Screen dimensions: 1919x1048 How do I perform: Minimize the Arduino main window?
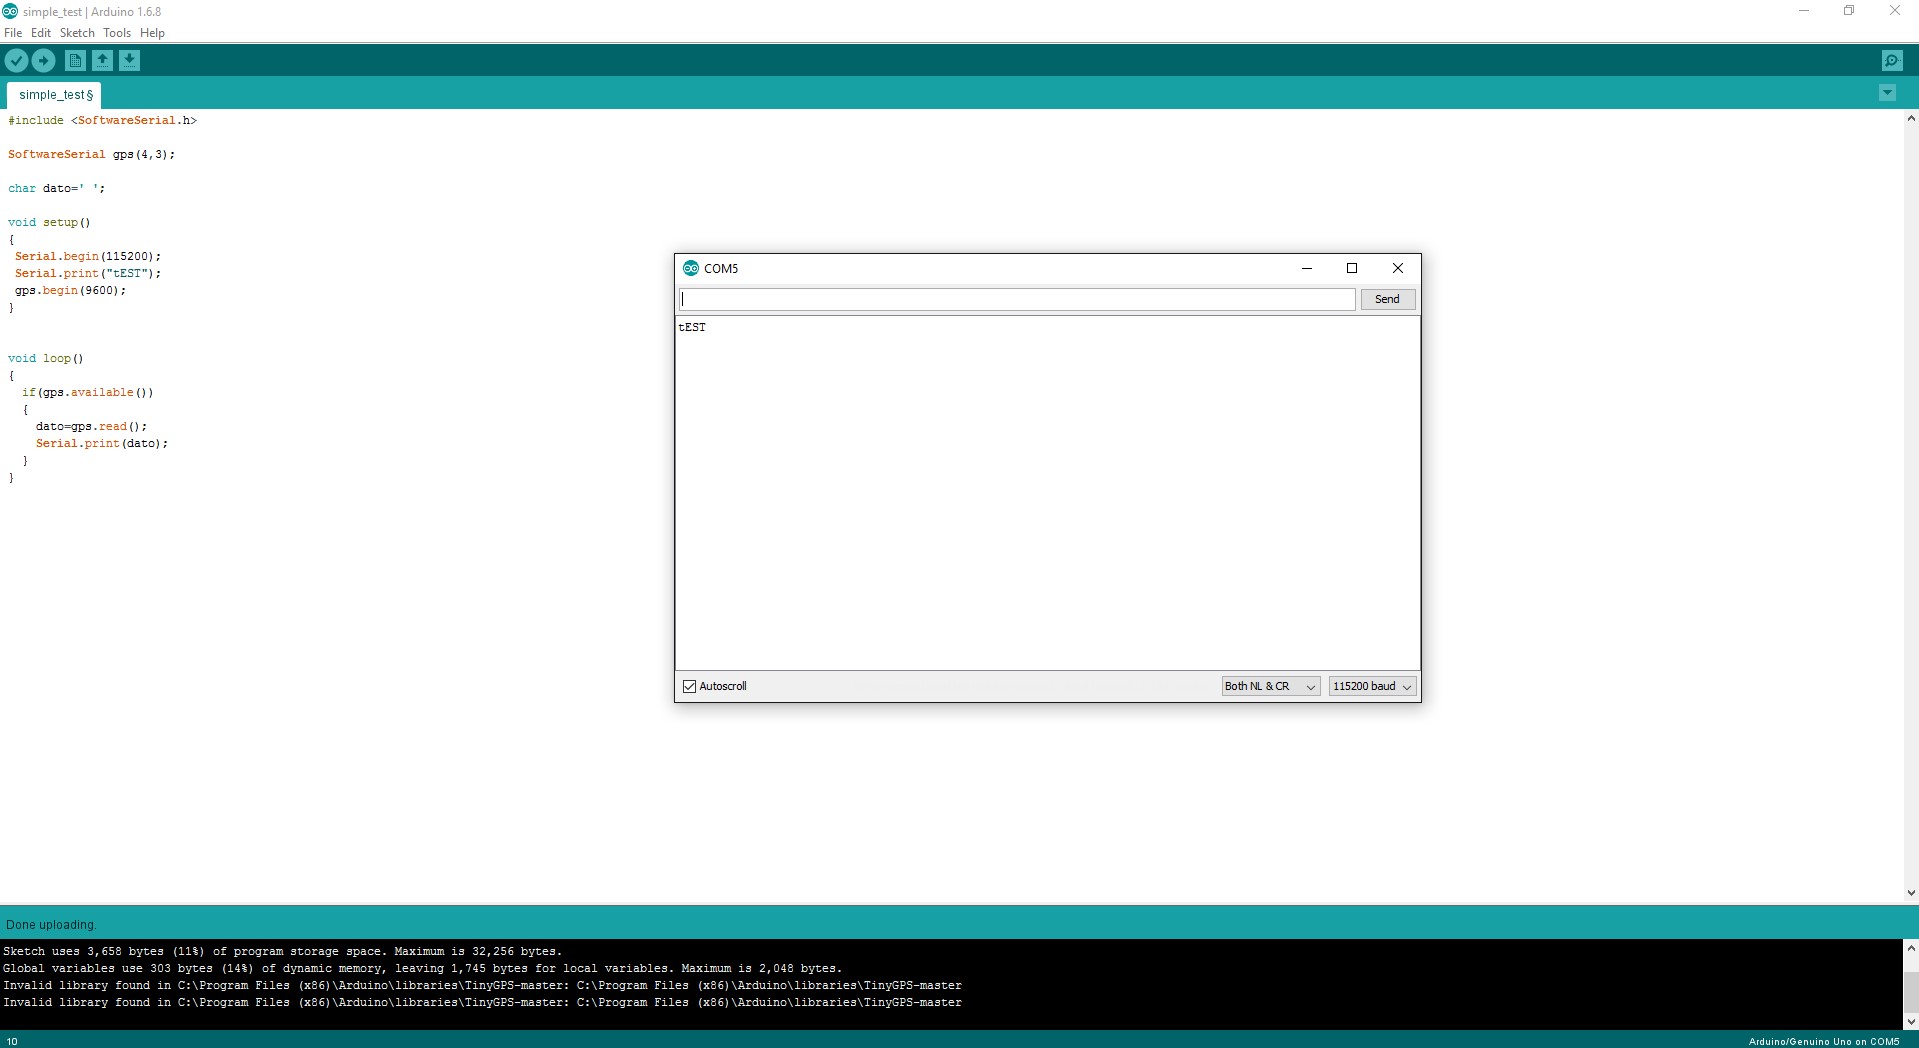pos(1804,11)
